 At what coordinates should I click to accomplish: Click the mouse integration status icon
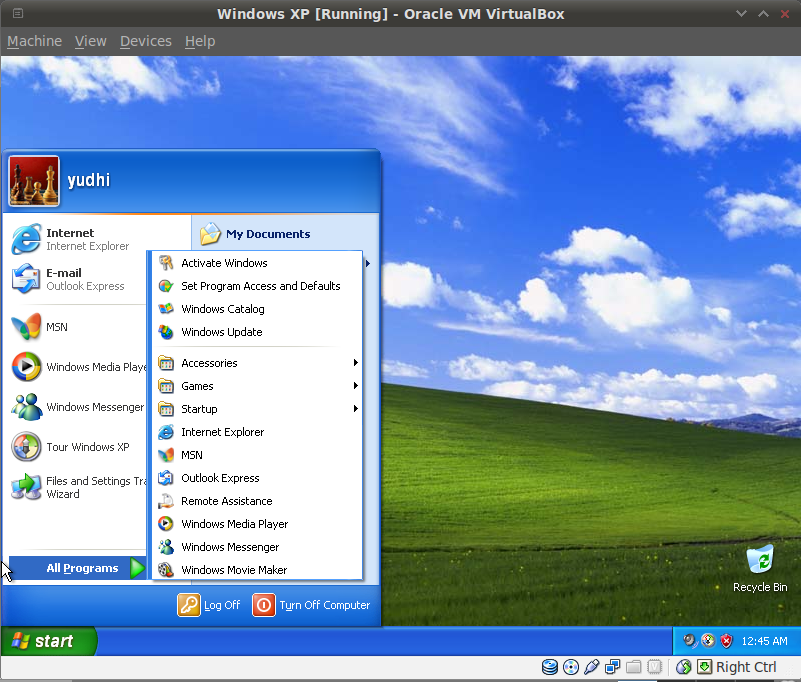pos(684,667)
